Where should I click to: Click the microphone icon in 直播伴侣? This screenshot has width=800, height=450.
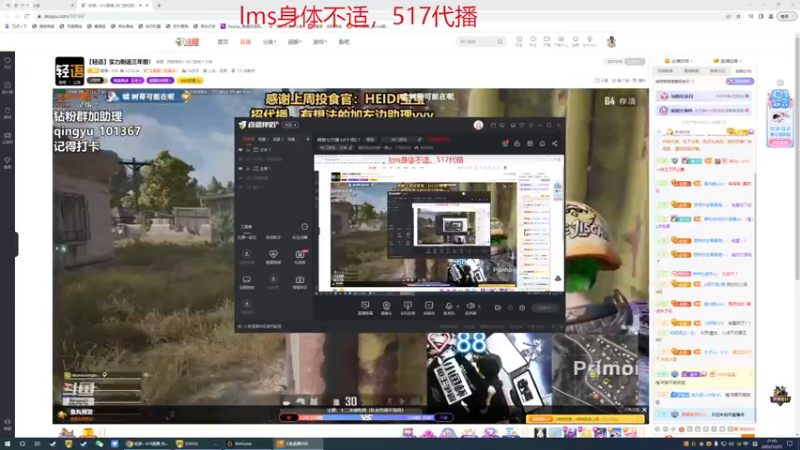click(448, 307)
